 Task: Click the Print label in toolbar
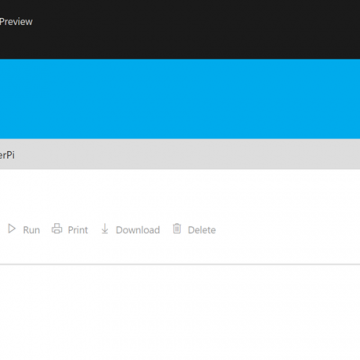point(78,230)
